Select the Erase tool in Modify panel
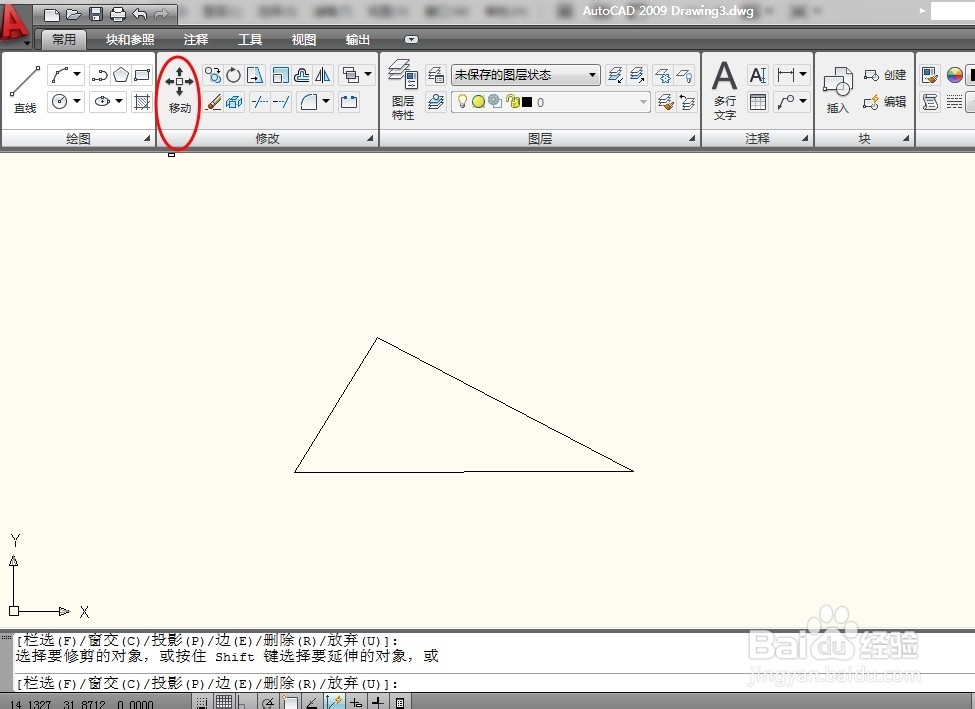Screen dimensions: 975x709 point(213,101)
